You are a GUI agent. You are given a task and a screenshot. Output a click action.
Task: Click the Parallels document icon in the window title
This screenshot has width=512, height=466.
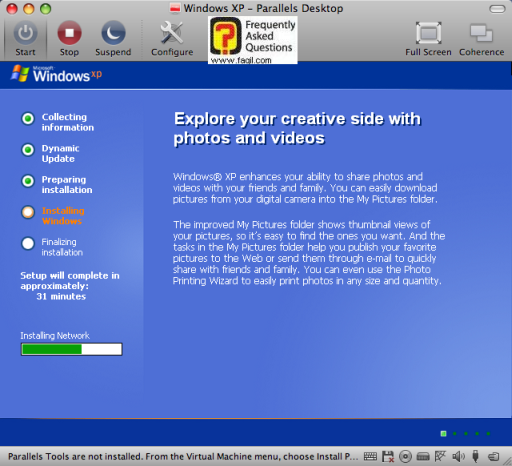coord(175,8)
